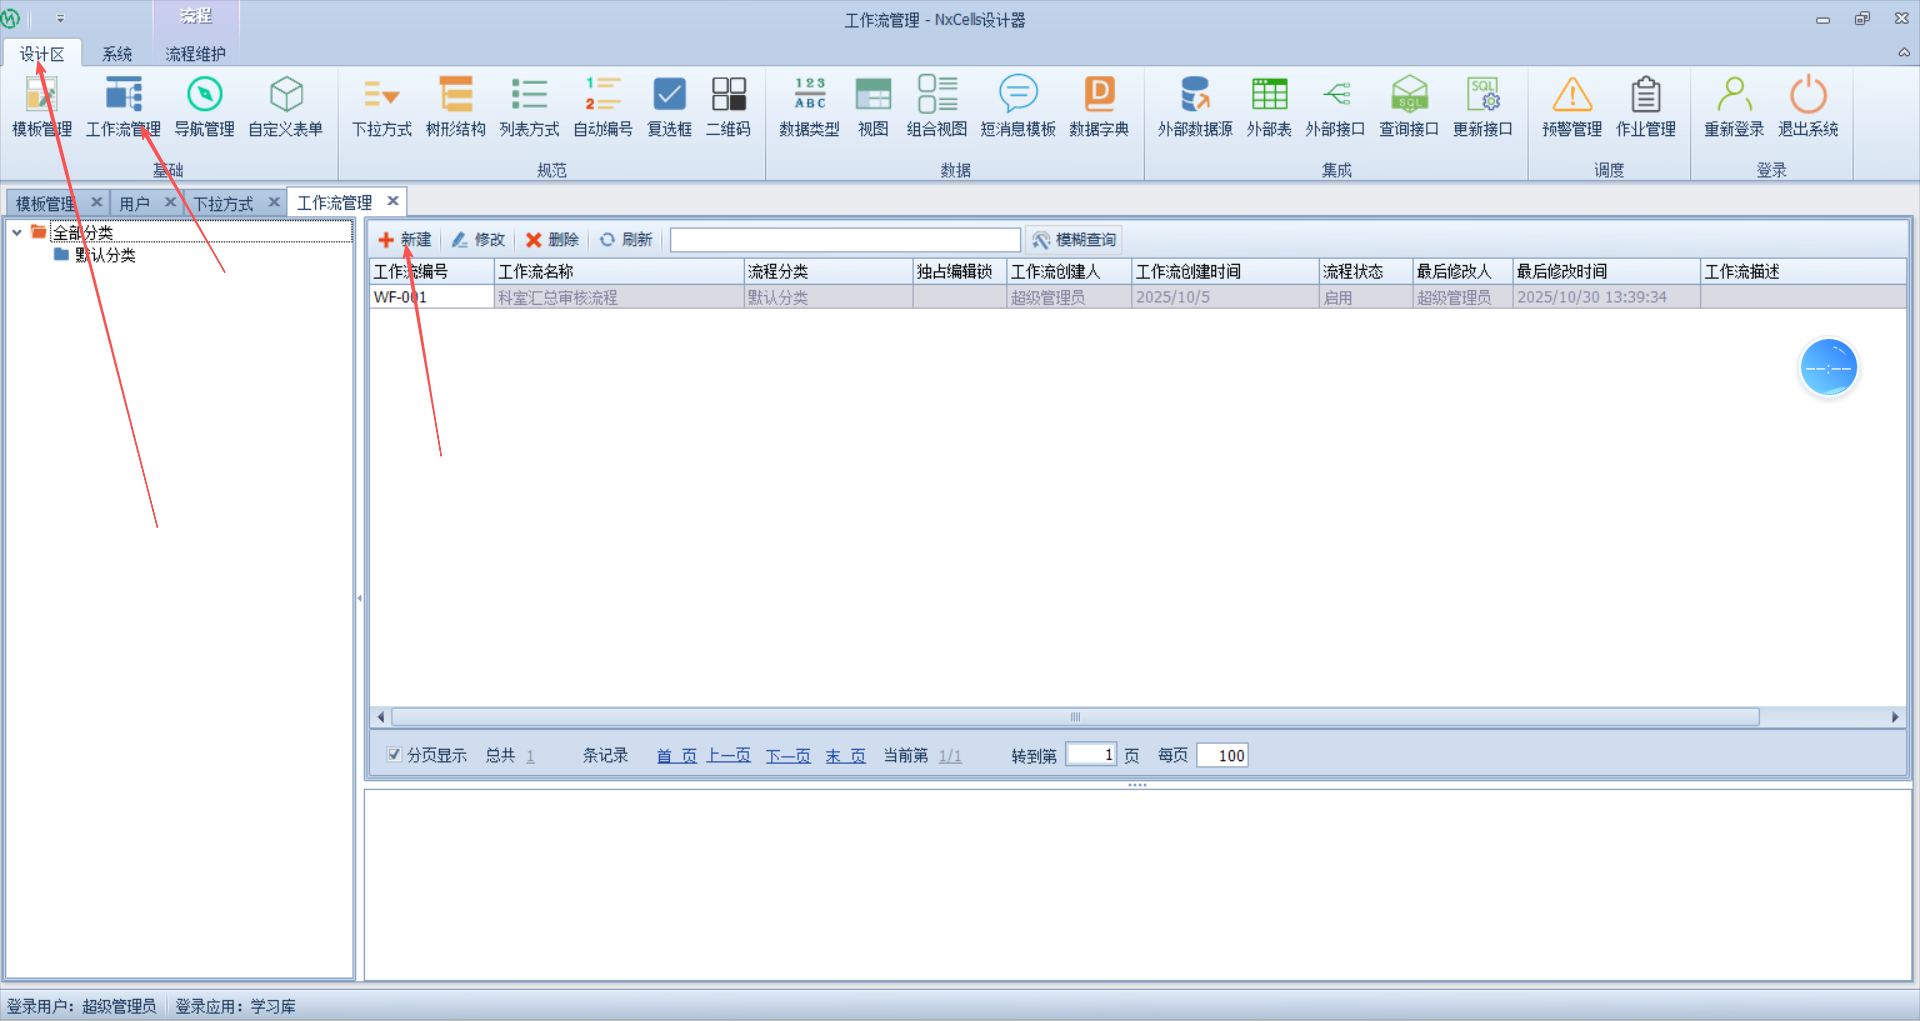Collapse the ribbon with top-right chevron
The width and height of the screenshot is (1920, 1021).
tap(1903, 53)
